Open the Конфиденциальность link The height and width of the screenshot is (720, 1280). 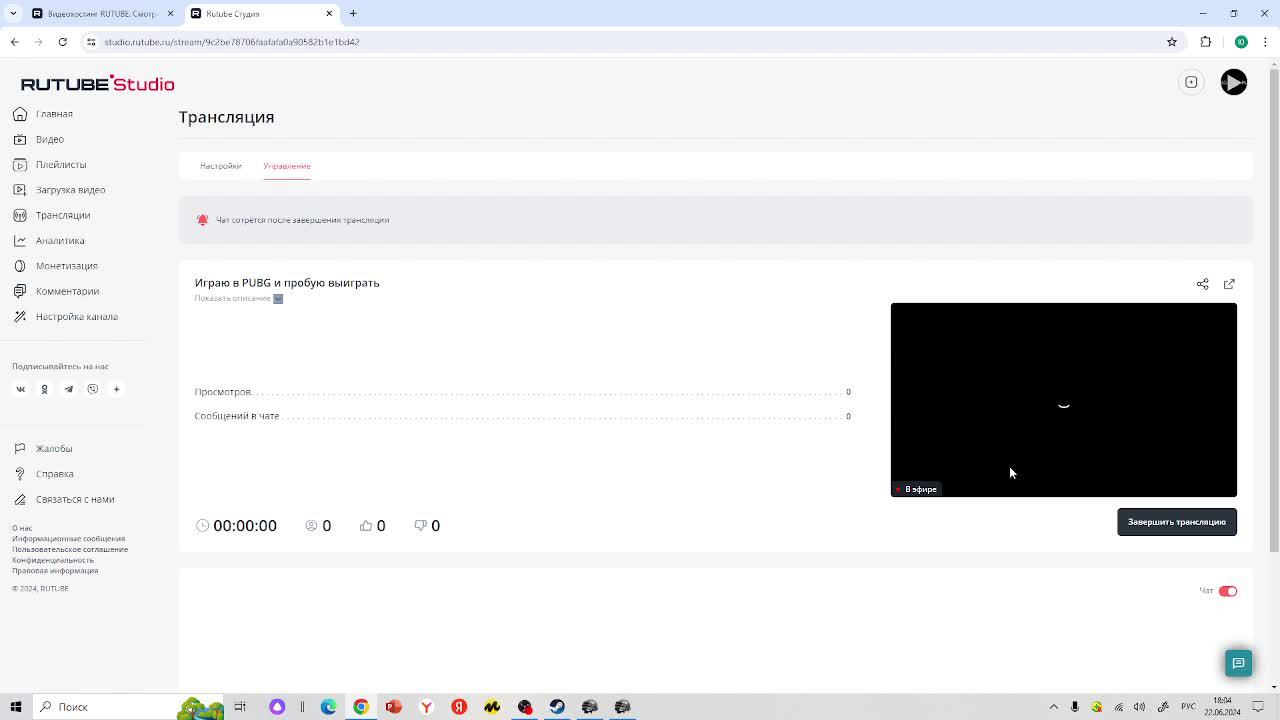click(x=53, y=560)
